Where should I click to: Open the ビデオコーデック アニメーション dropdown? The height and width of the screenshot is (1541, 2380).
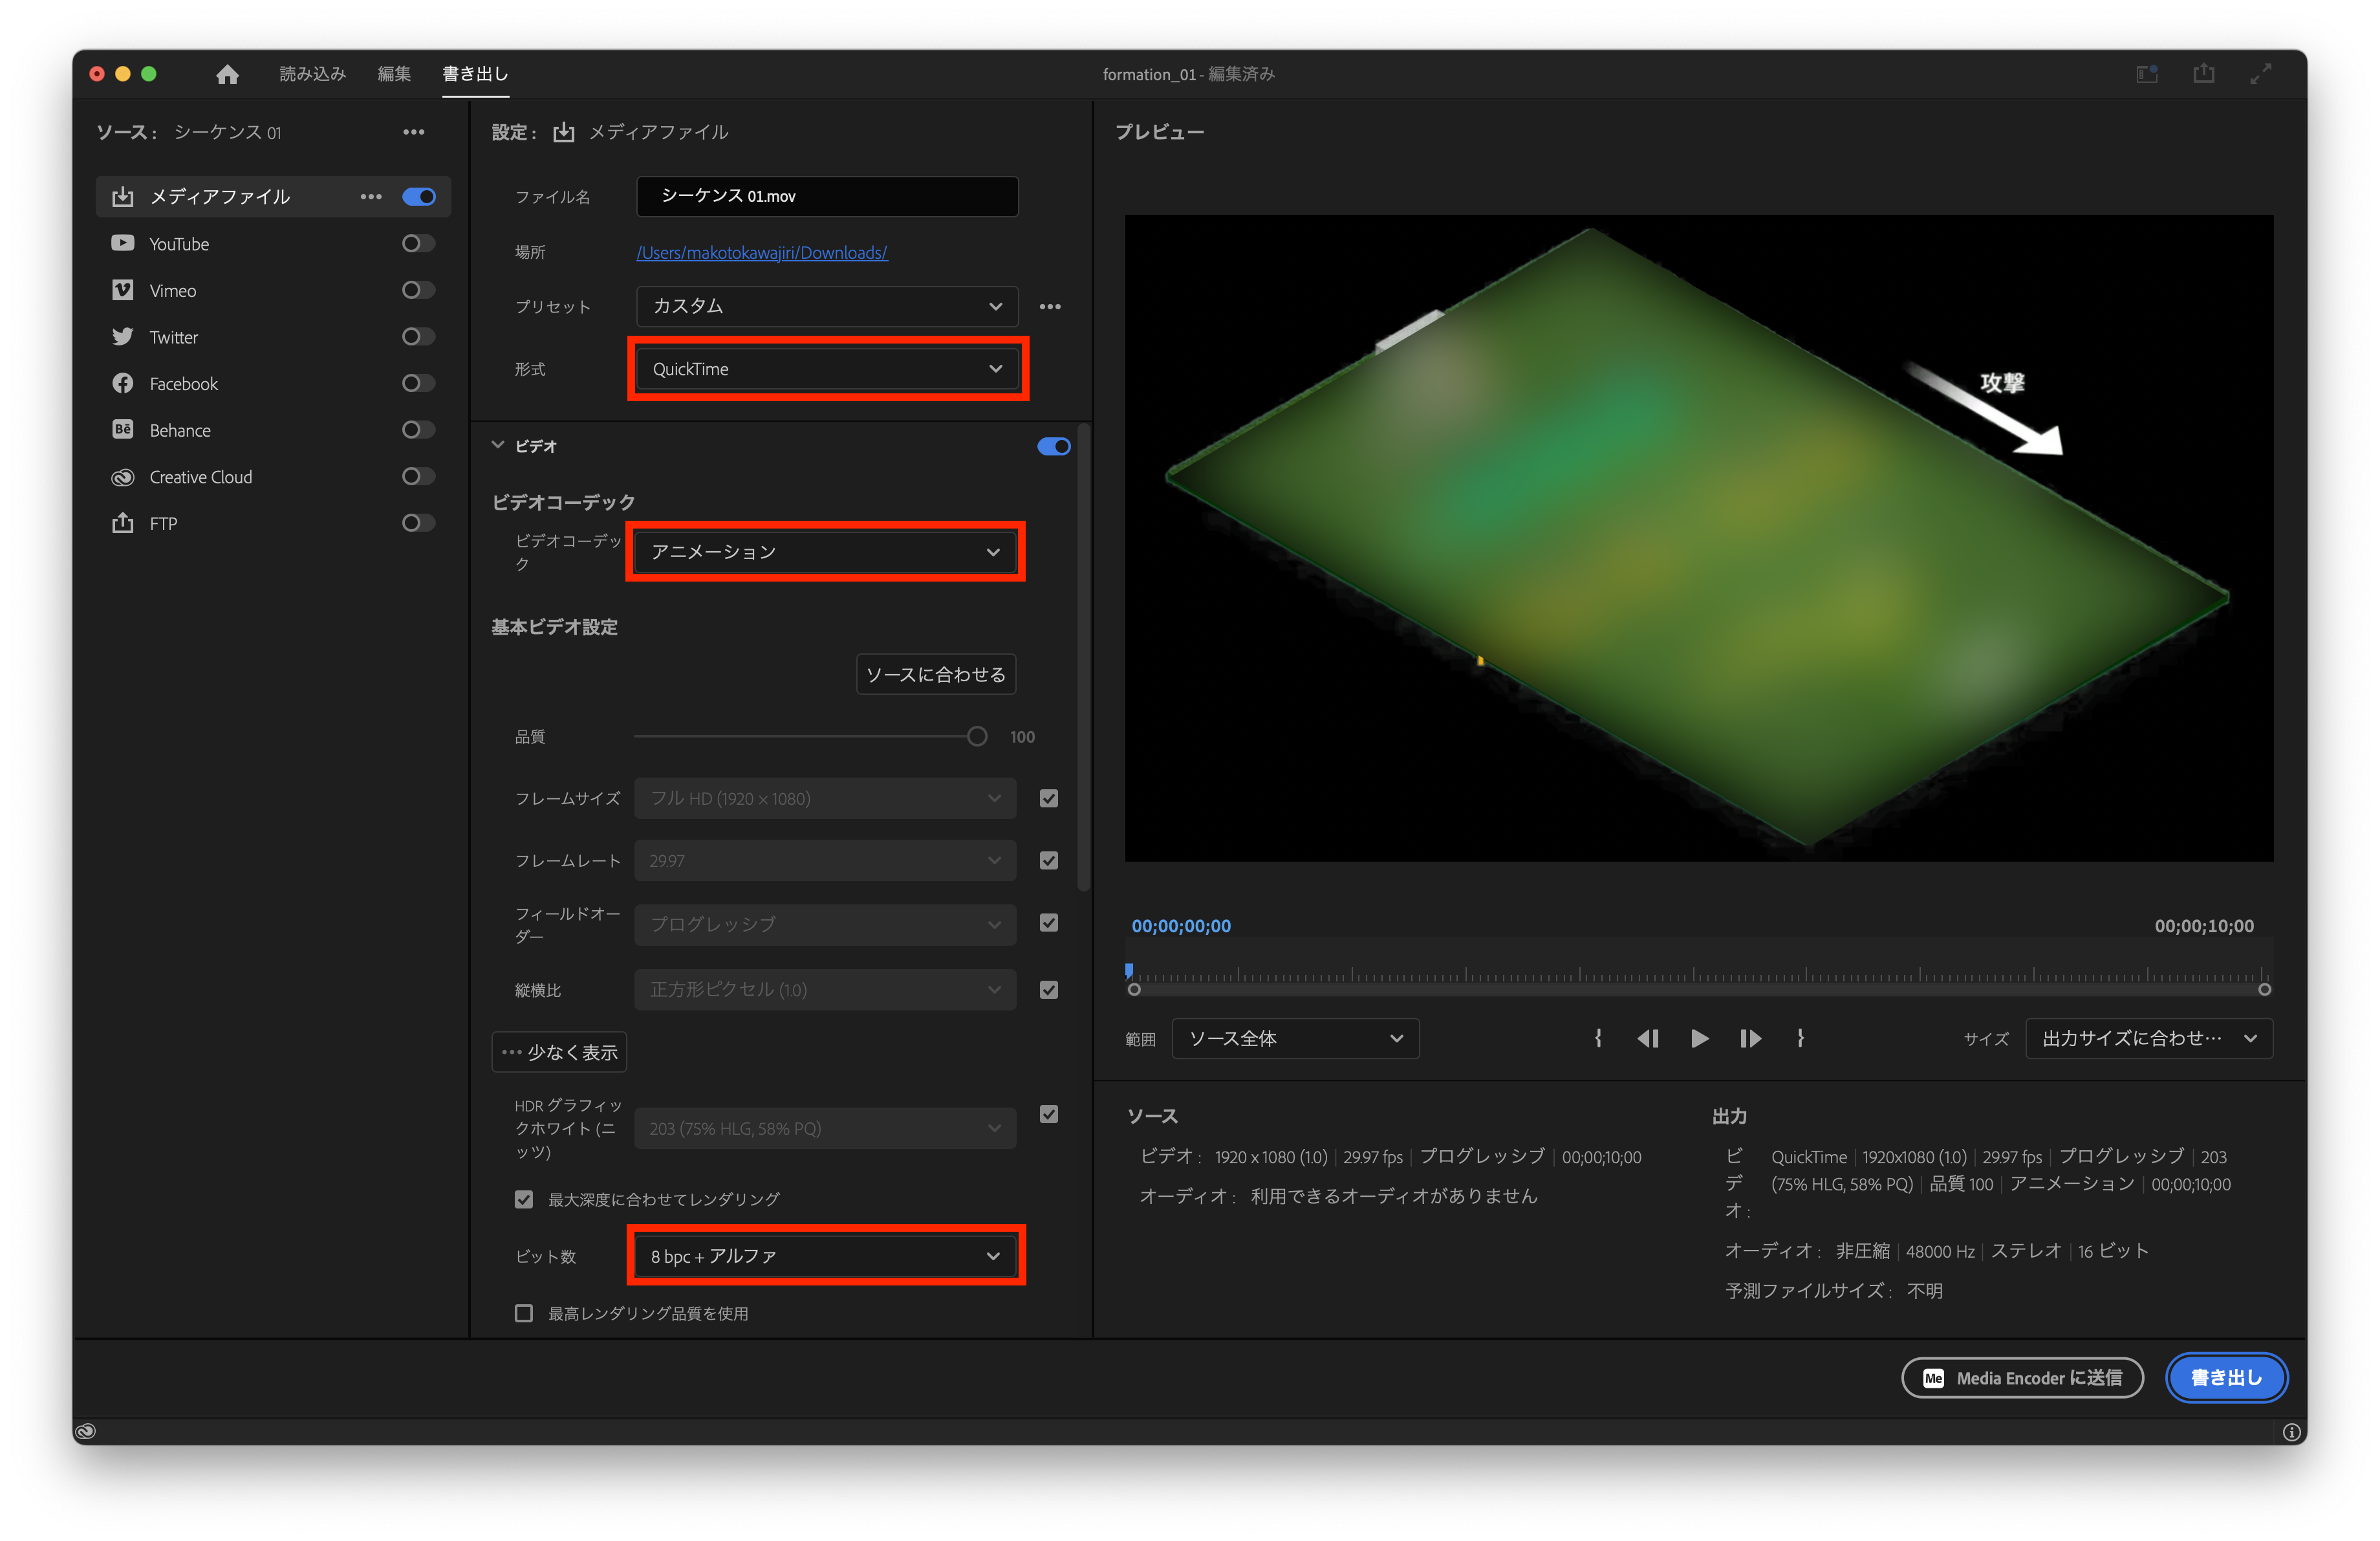tap(825, 551)
